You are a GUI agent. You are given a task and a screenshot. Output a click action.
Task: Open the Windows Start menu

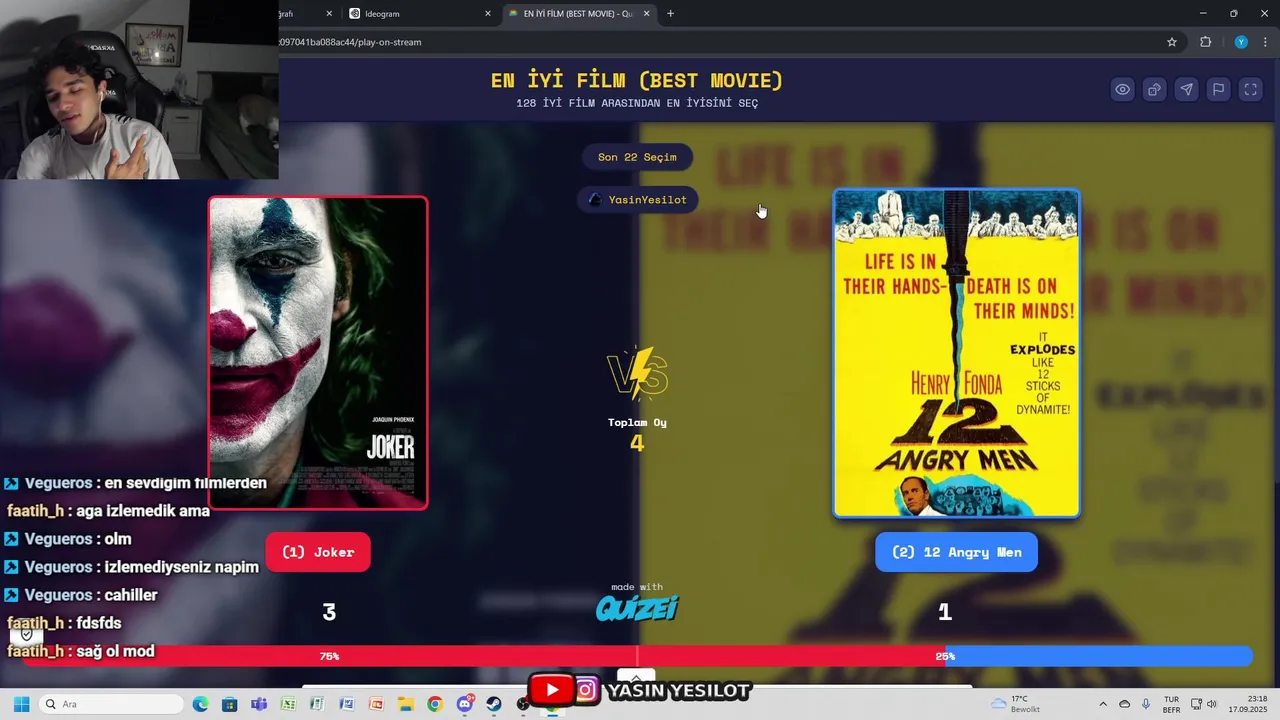[21, 704]
